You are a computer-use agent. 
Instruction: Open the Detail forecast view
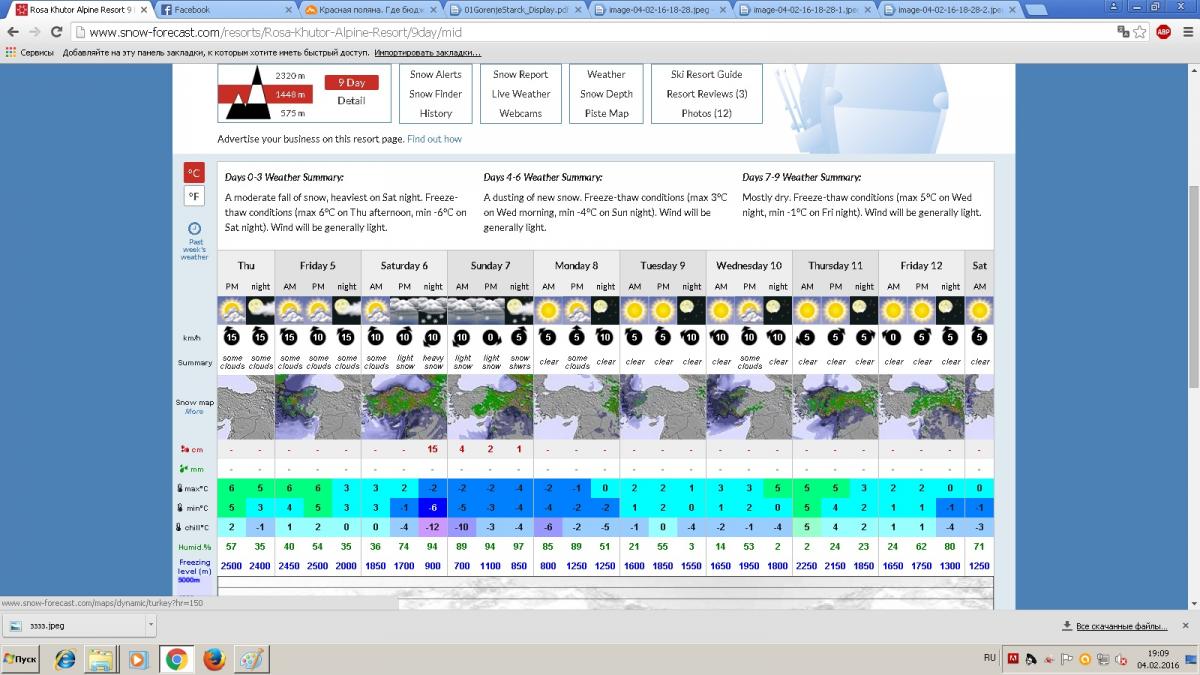click(x=351, y=100)
